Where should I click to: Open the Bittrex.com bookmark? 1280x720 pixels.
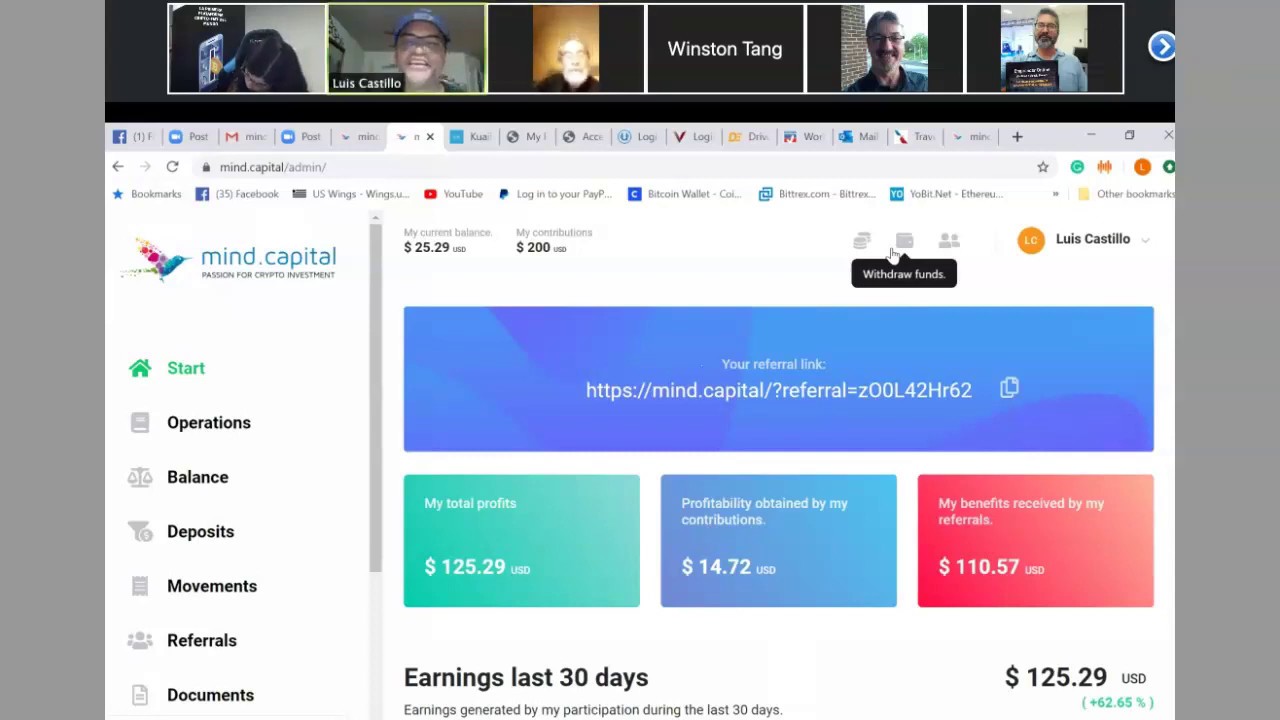[817, 194]
